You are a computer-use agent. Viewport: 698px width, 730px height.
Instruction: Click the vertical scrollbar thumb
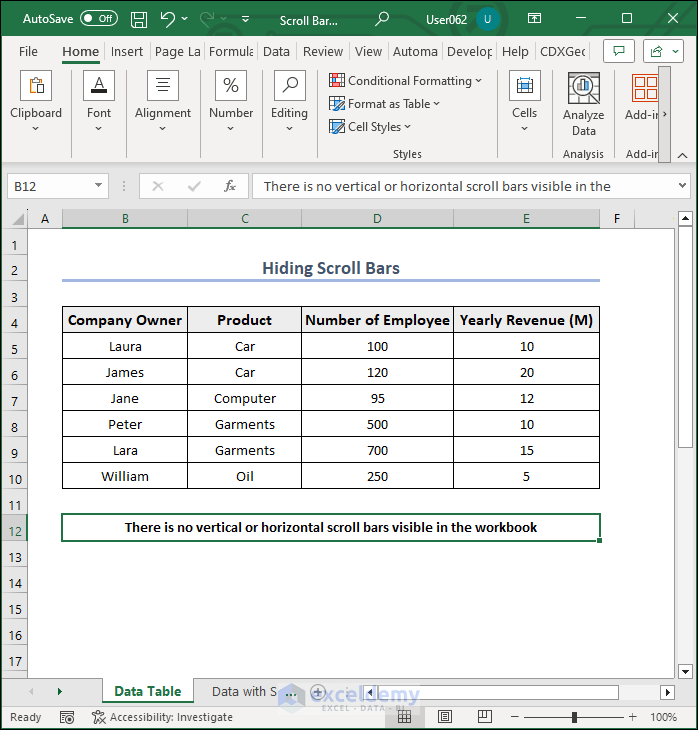685,337
